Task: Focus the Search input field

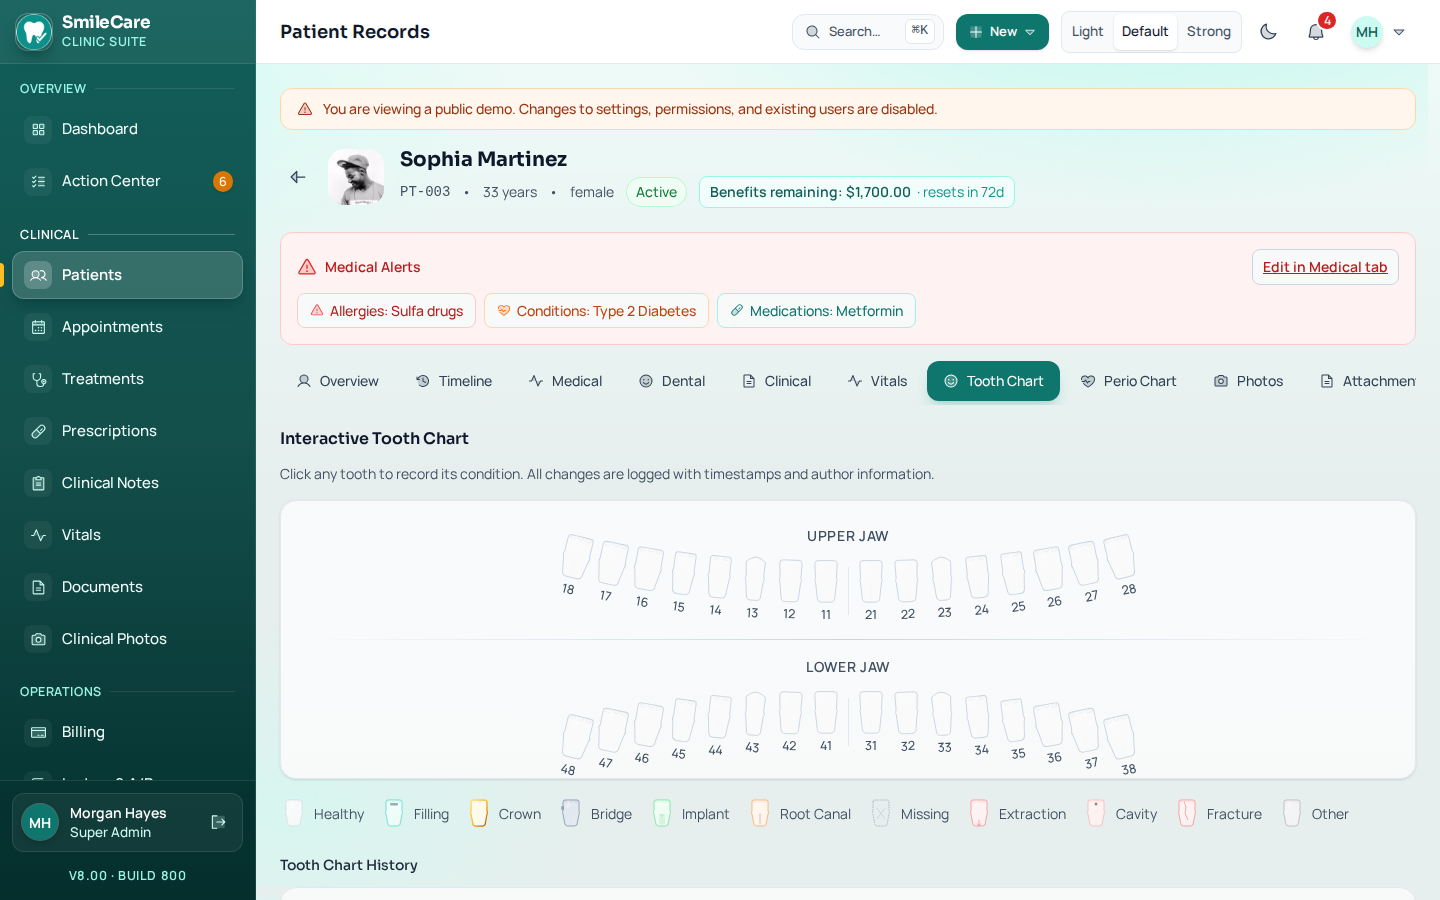Action: click(x=867, y=32)
